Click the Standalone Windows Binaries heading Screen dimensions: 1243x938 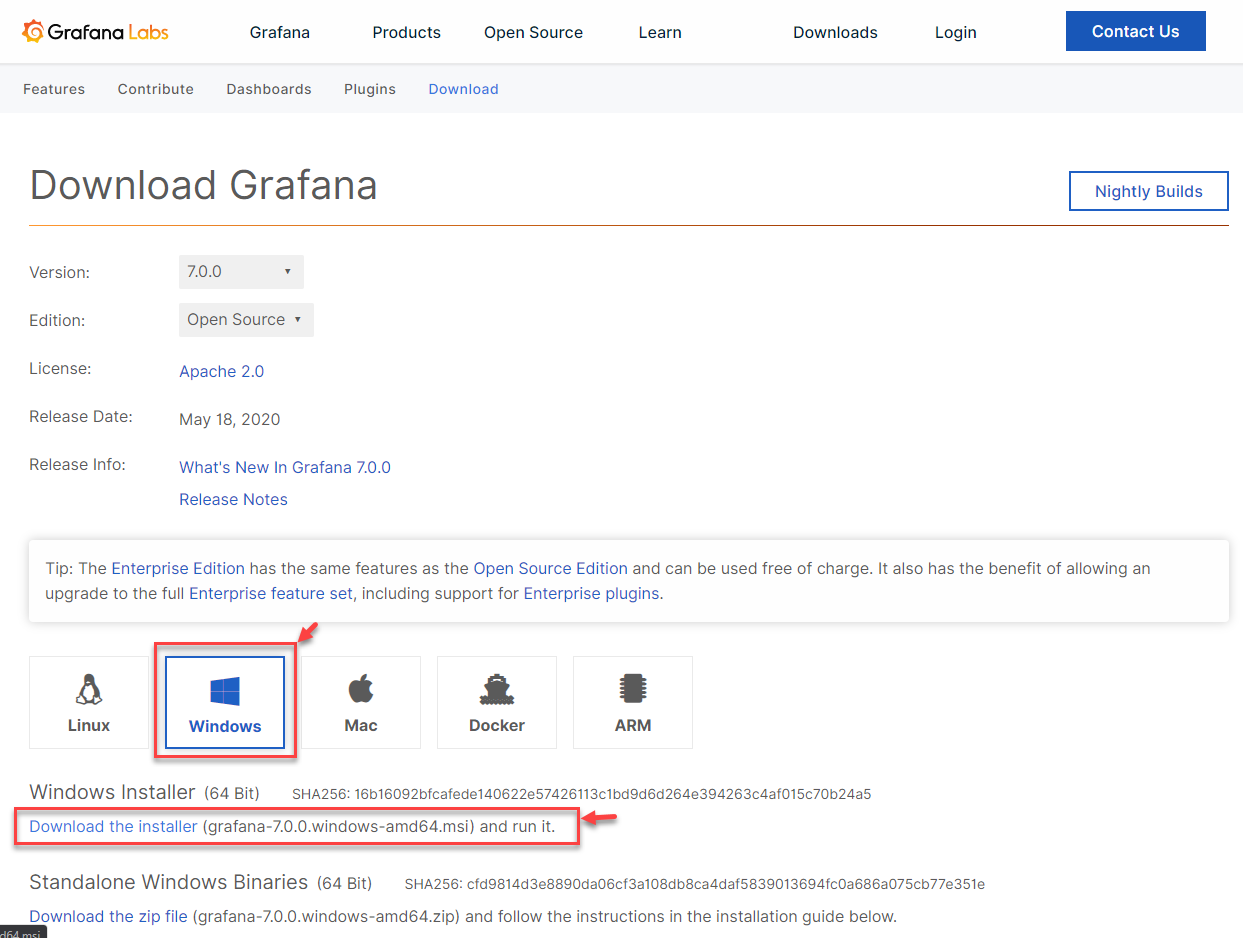click(169, 882)
